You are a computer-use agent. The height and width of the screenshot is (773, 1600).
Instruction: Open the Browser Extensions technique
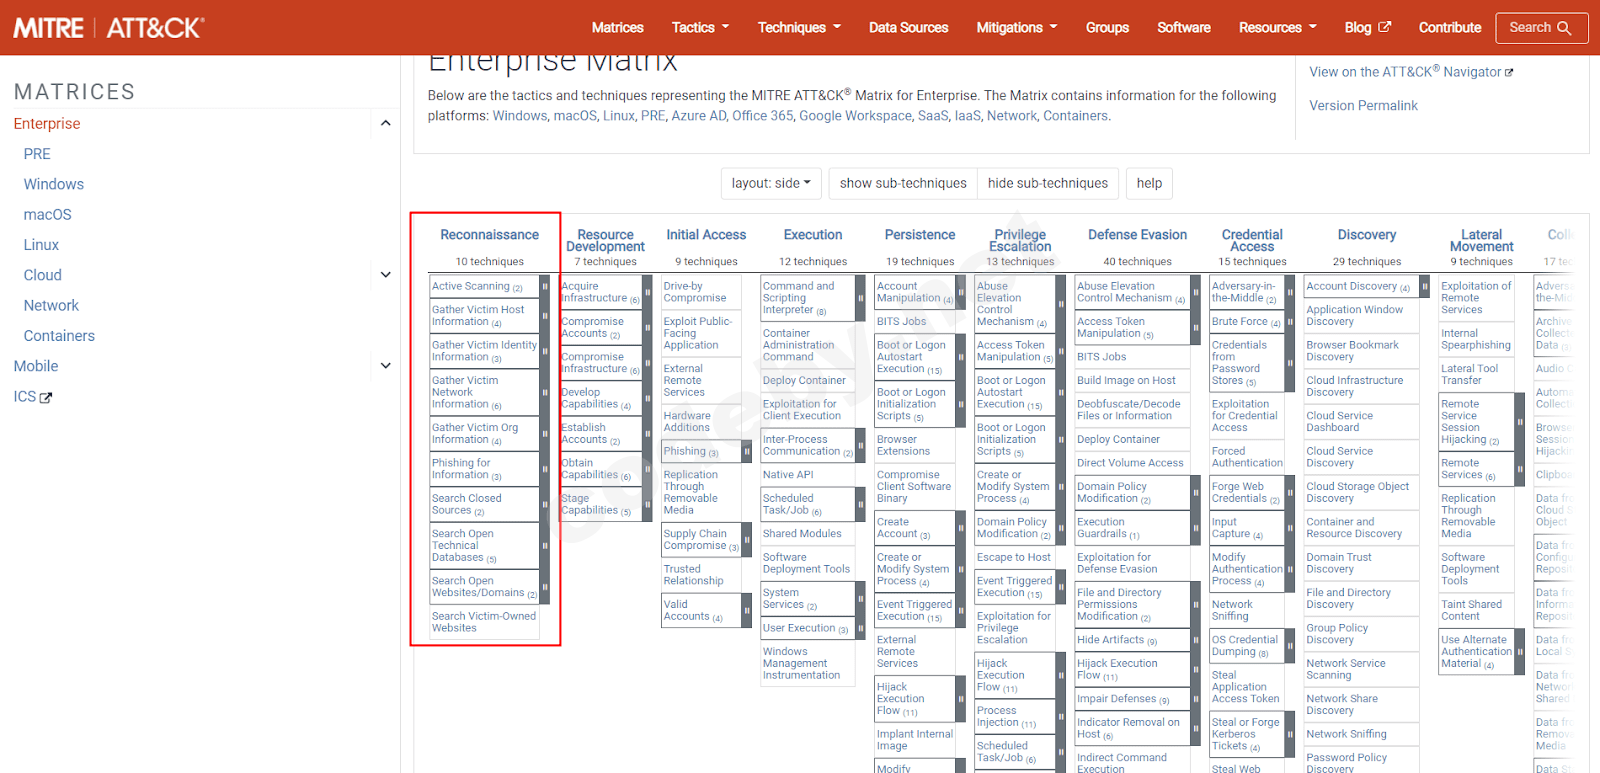tap(903, 445)
